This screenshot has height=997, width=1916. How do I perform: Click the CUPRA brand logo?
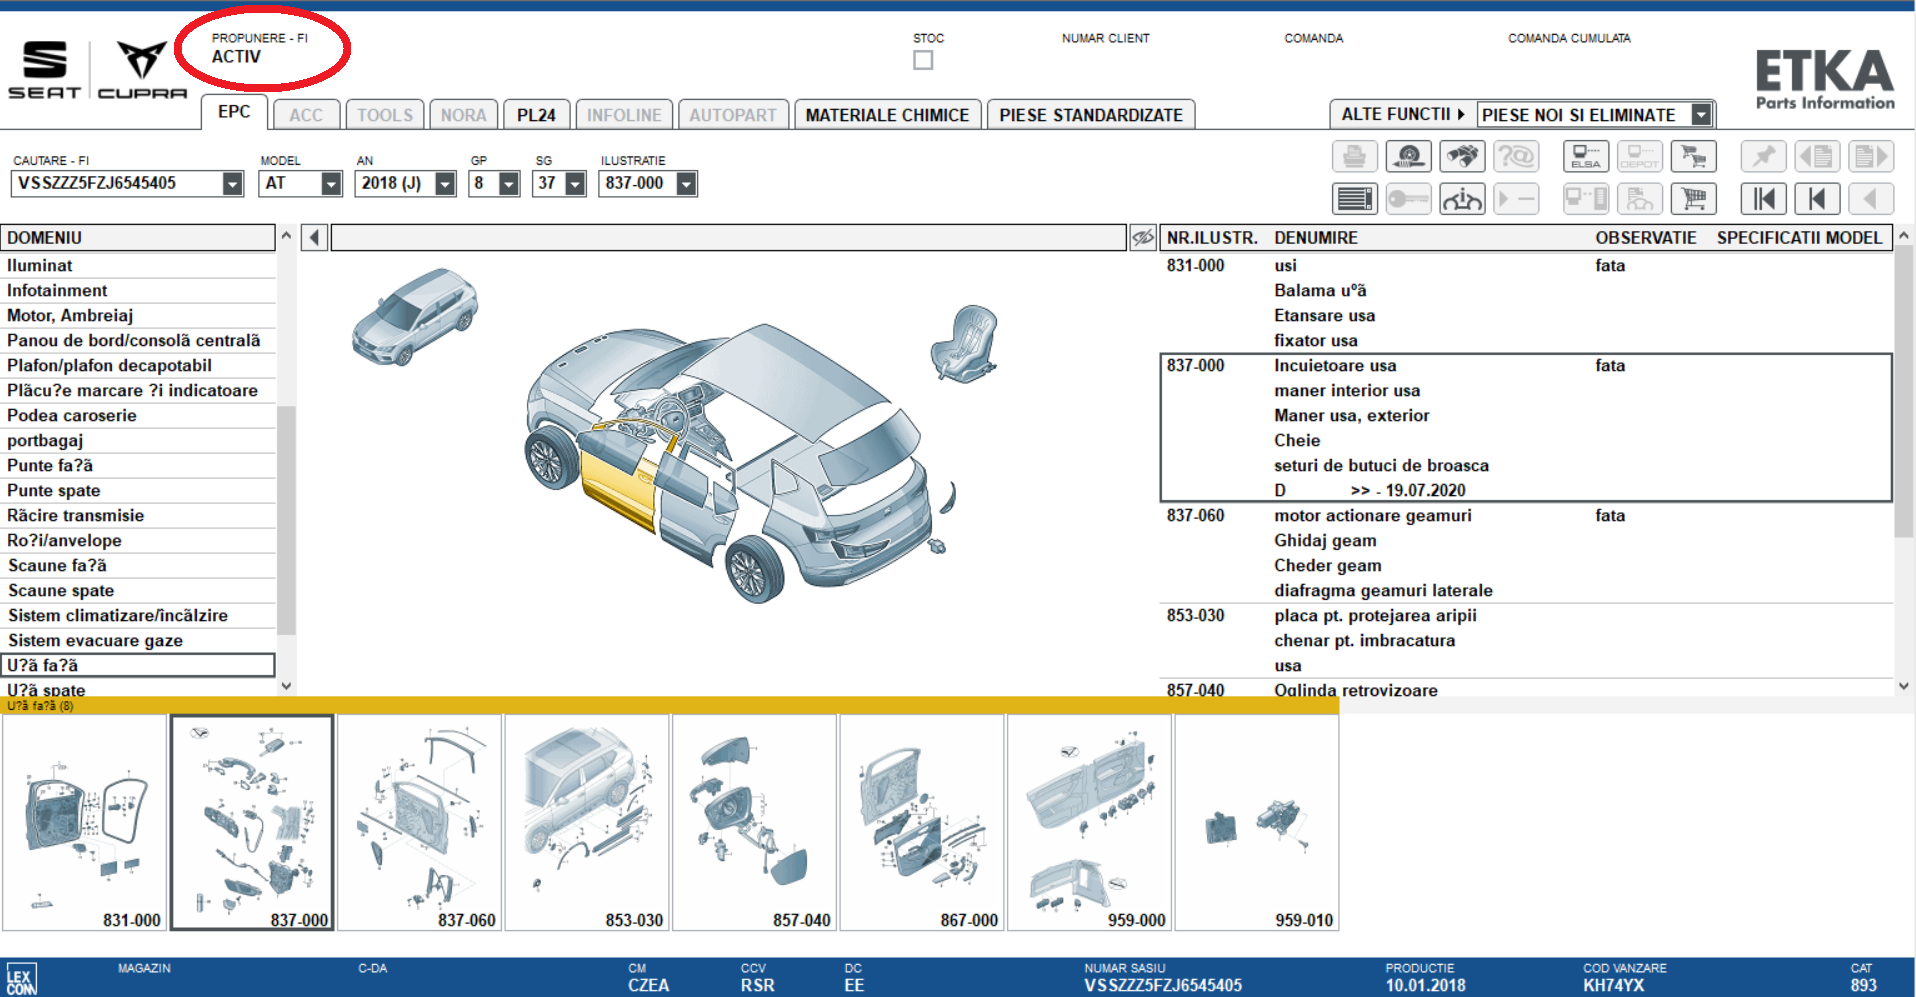(x=142, y=70)
